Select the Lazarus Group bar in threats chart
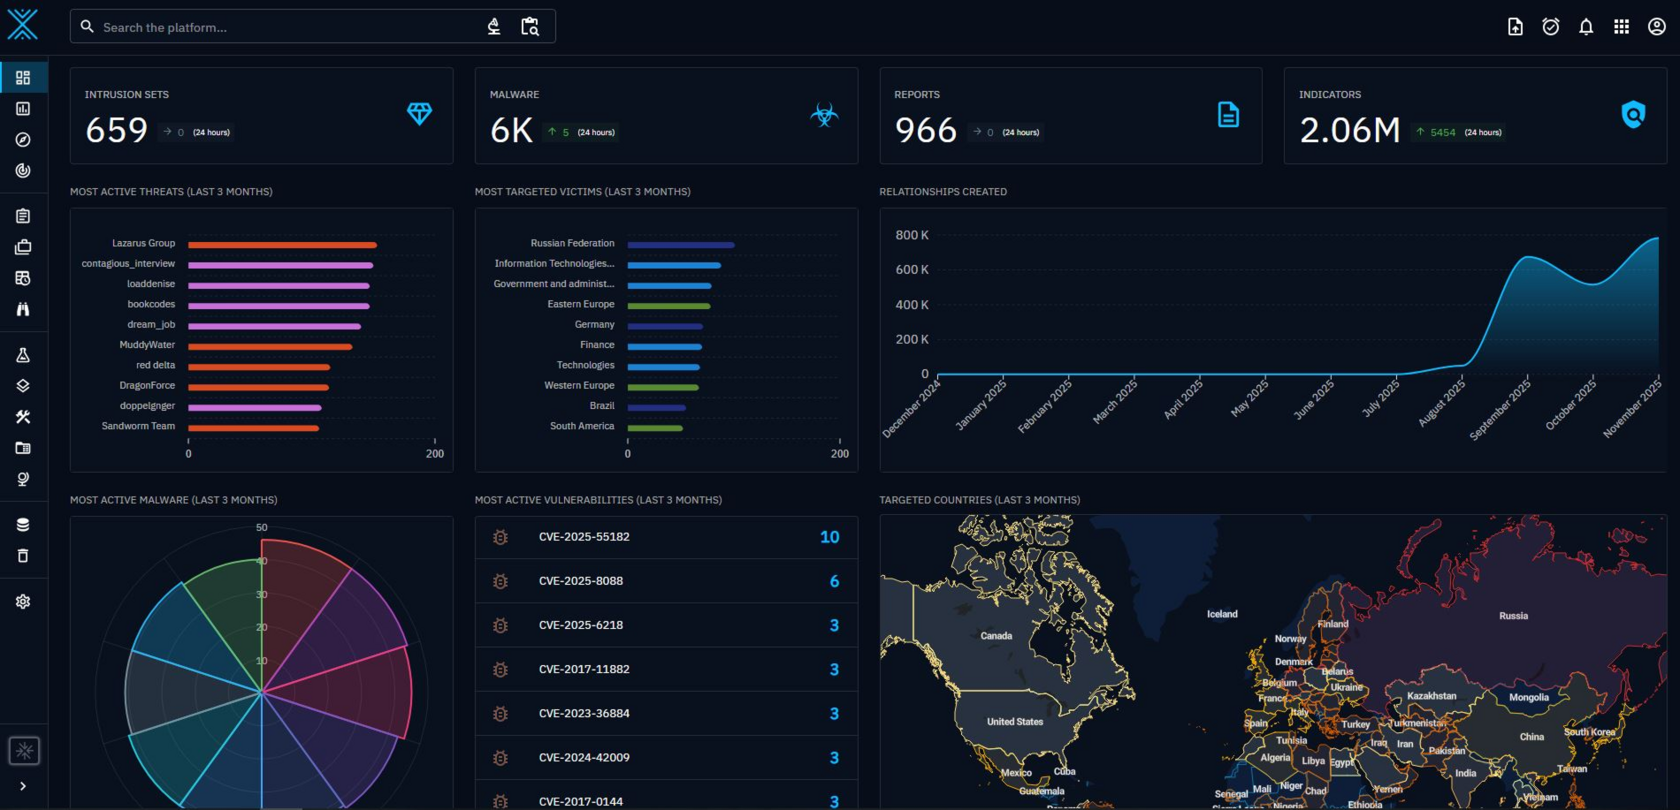 coord(283,244)
